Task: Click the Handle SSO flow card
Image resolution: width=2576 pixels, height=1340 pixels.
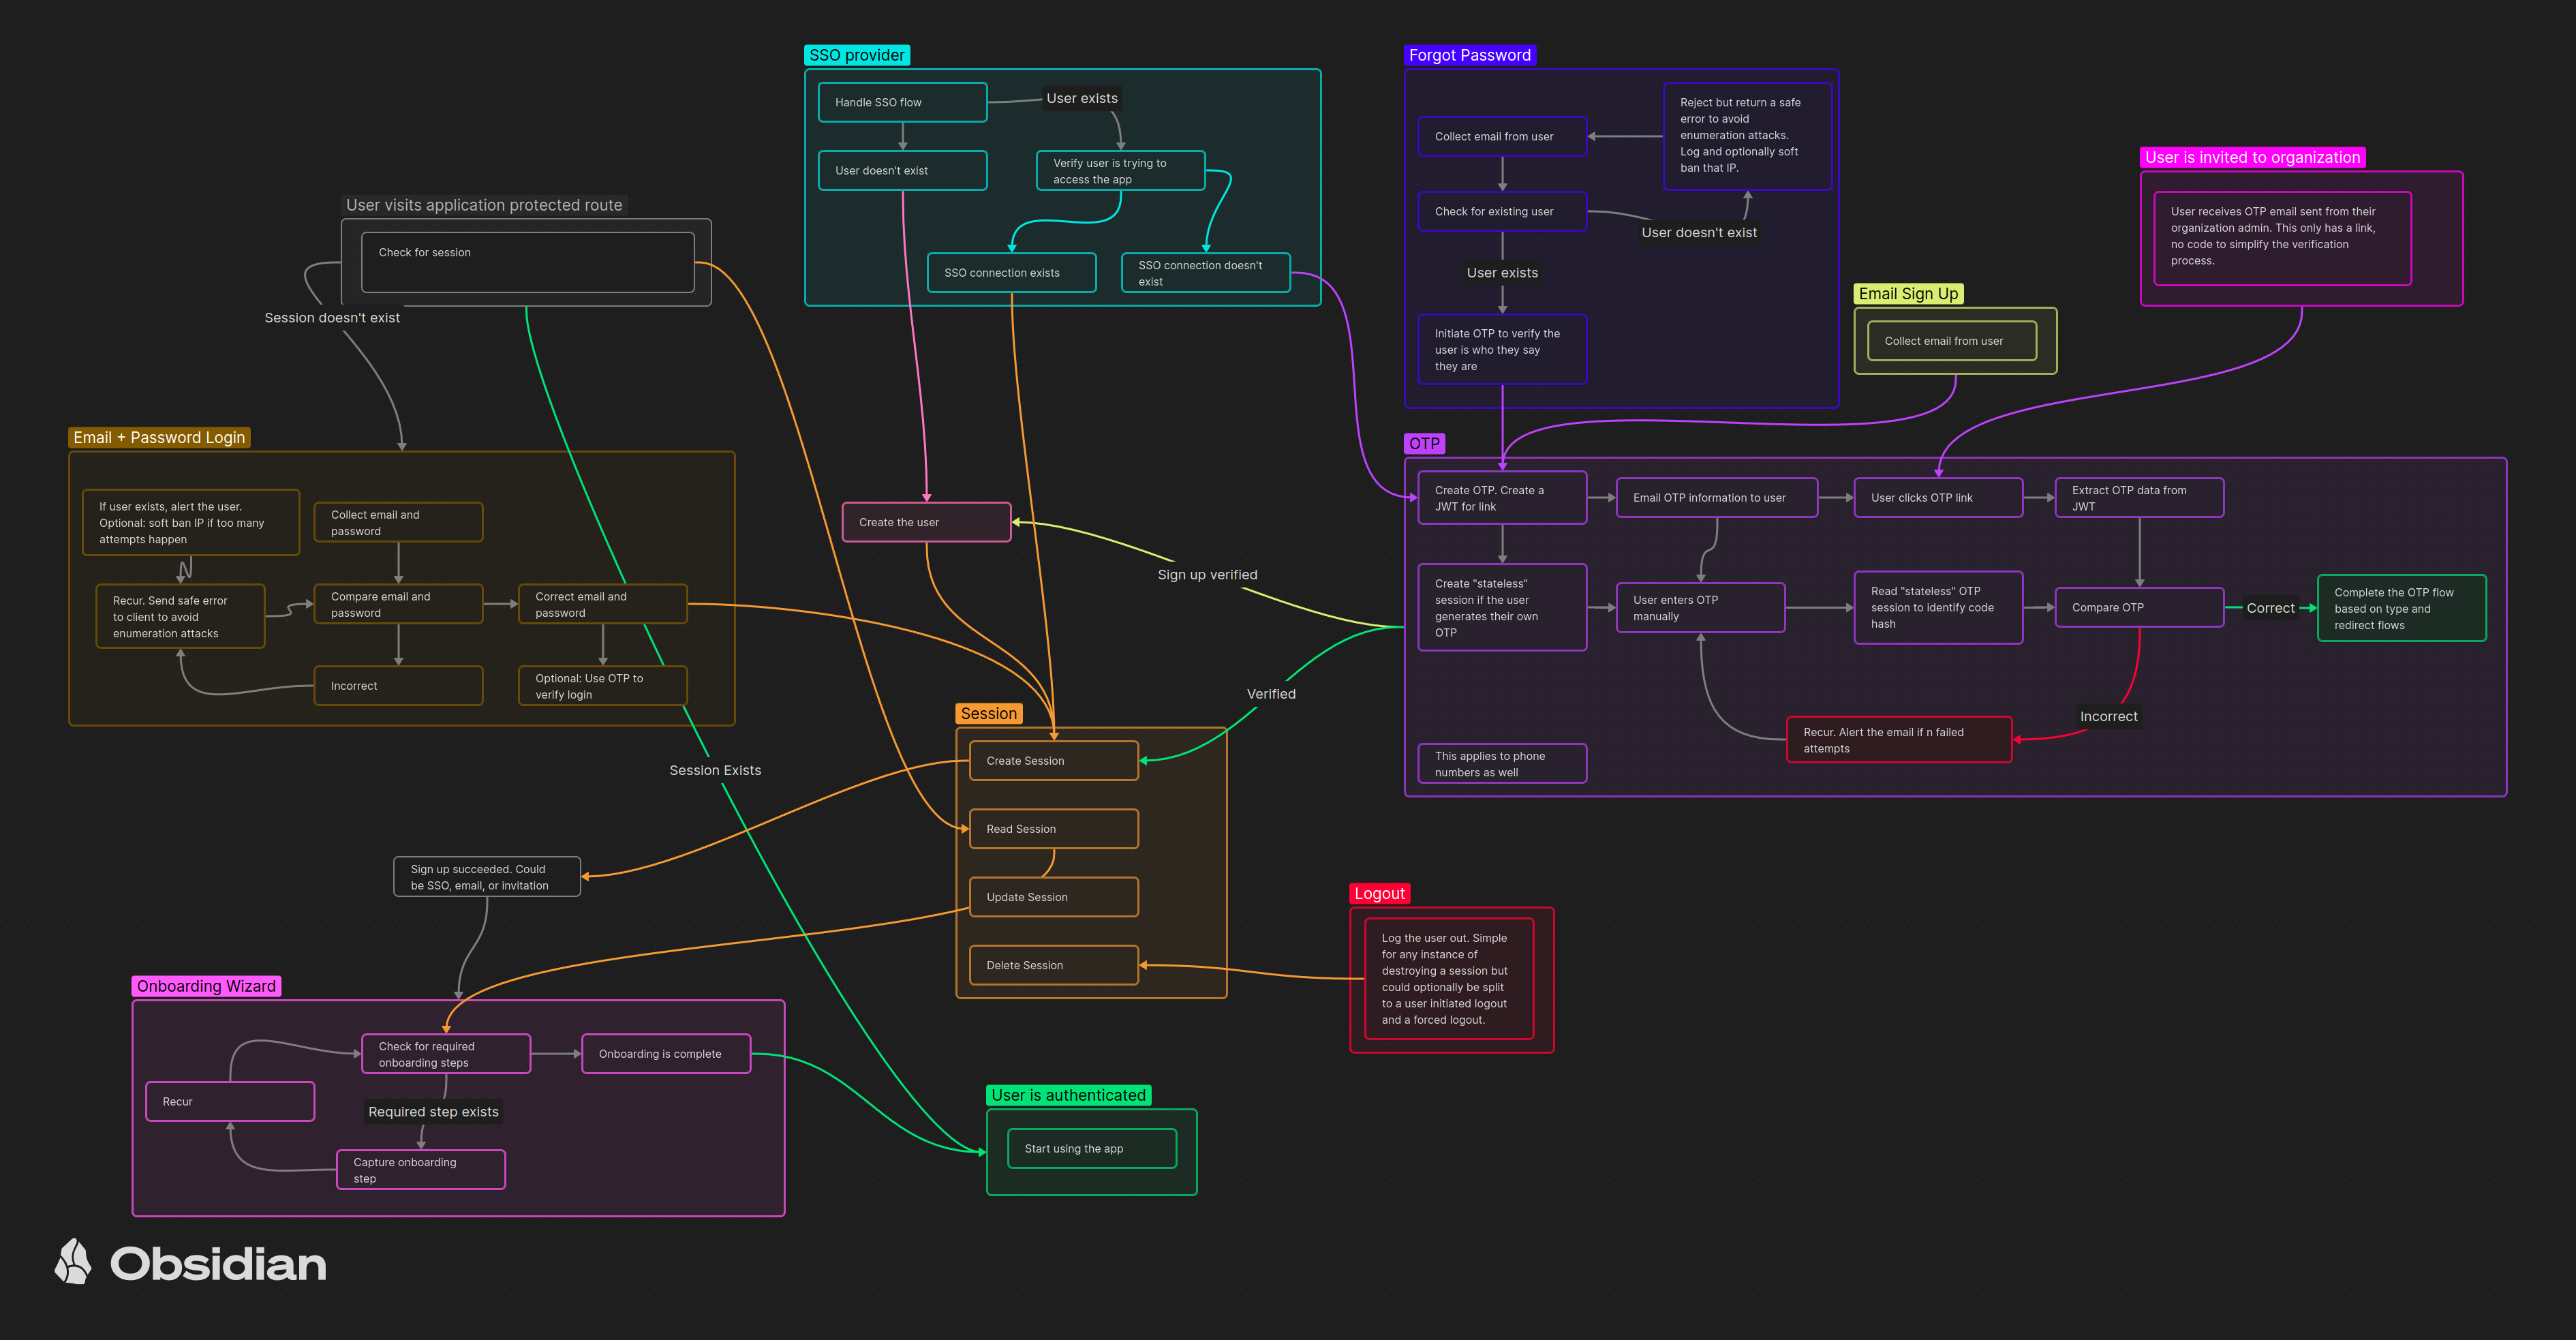Action: tap(902, 102)
